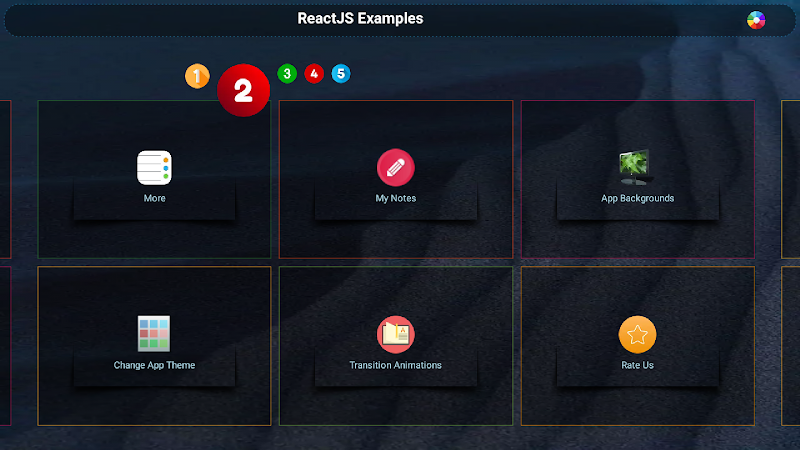
Task: Click the App Backgrounds label
Action: (637, 198)
